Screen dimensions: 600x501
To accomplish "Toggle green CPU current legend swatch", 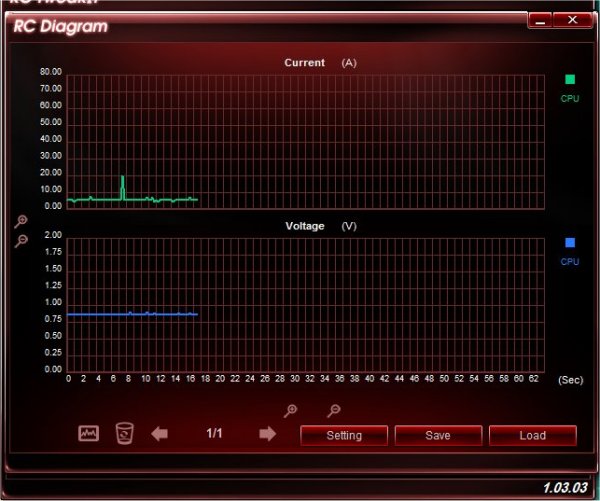I will point(570,79).
